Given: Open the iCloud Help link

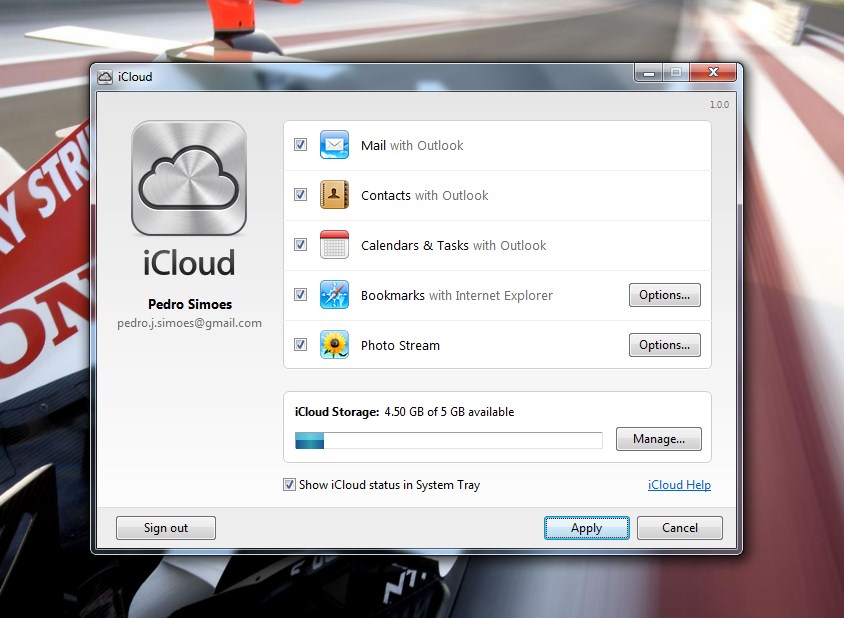Looking at the screenshot, I should click(x=679, y=484).
